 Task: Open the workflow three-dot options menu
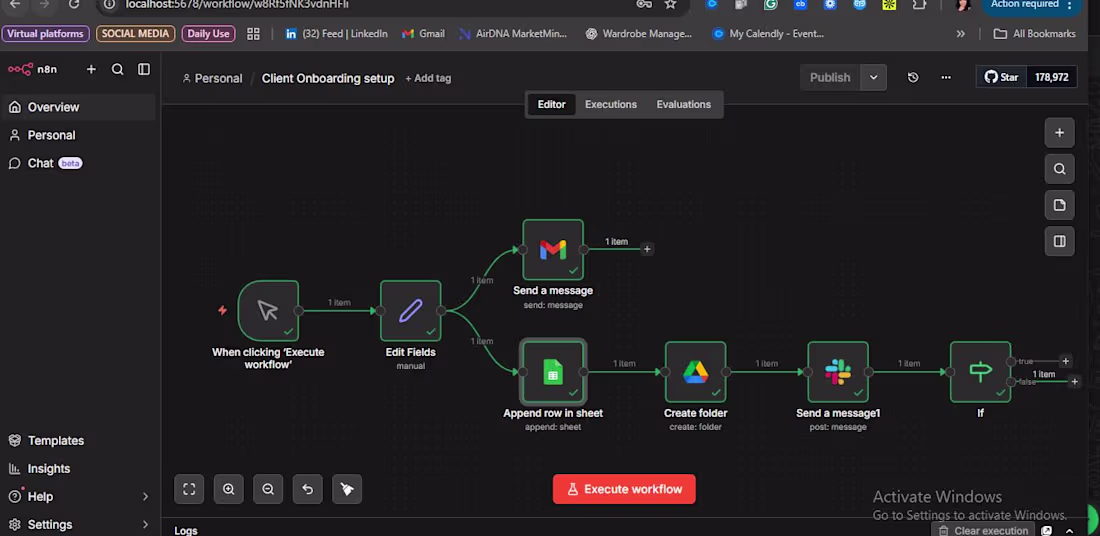pos(946,77)
